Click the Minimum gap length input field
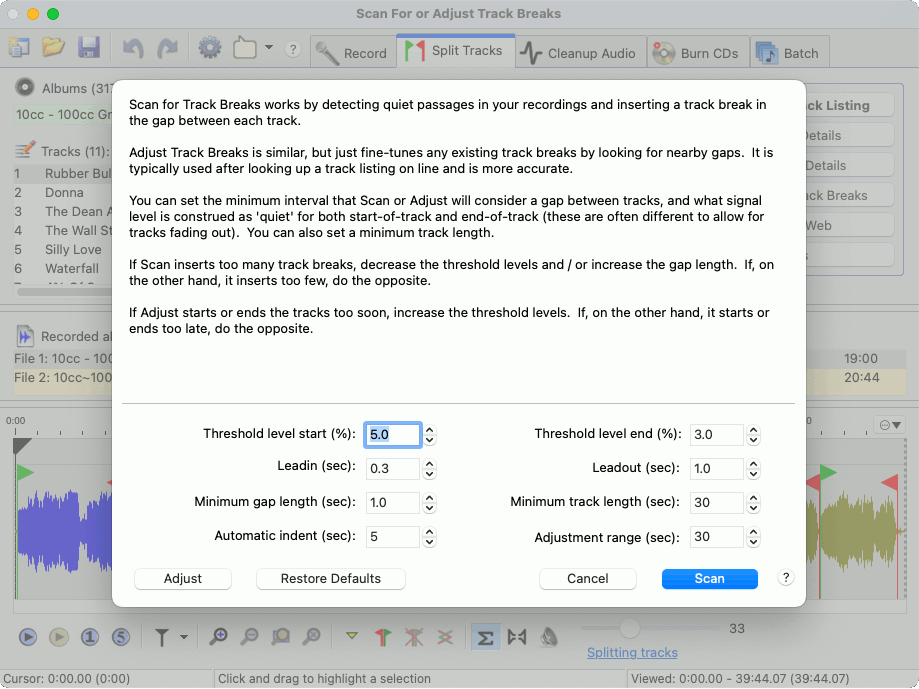Screen dimensions: 919x689 click(392, 502)
